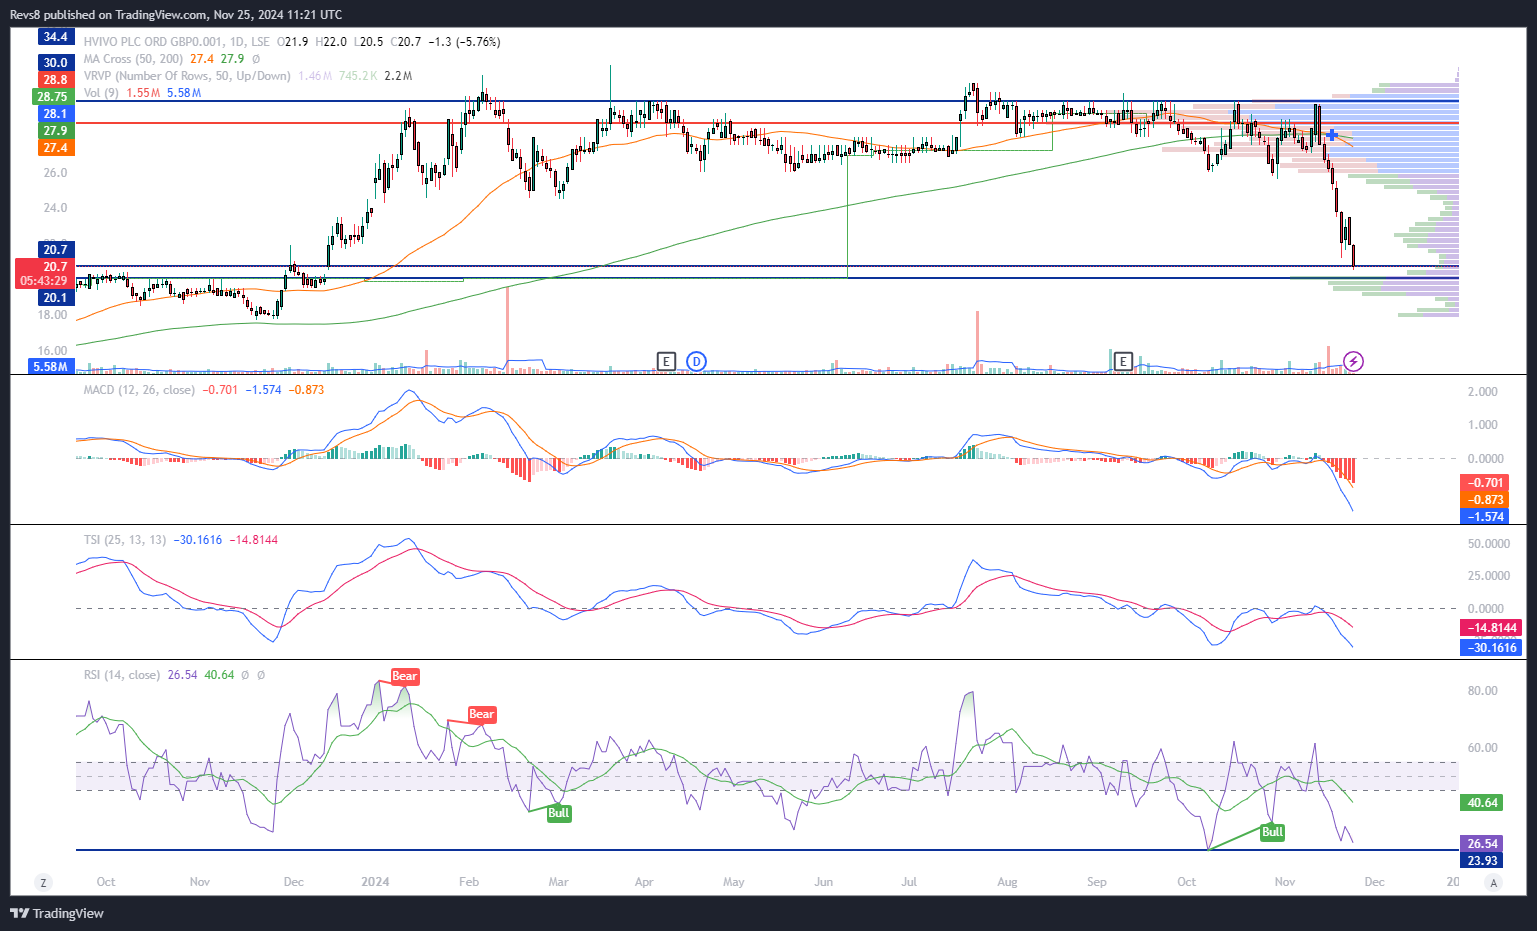Select the MACD (12, 26, close) label
The height and width of the screenshot is (931, 1537).
click(x=139, y=390)
